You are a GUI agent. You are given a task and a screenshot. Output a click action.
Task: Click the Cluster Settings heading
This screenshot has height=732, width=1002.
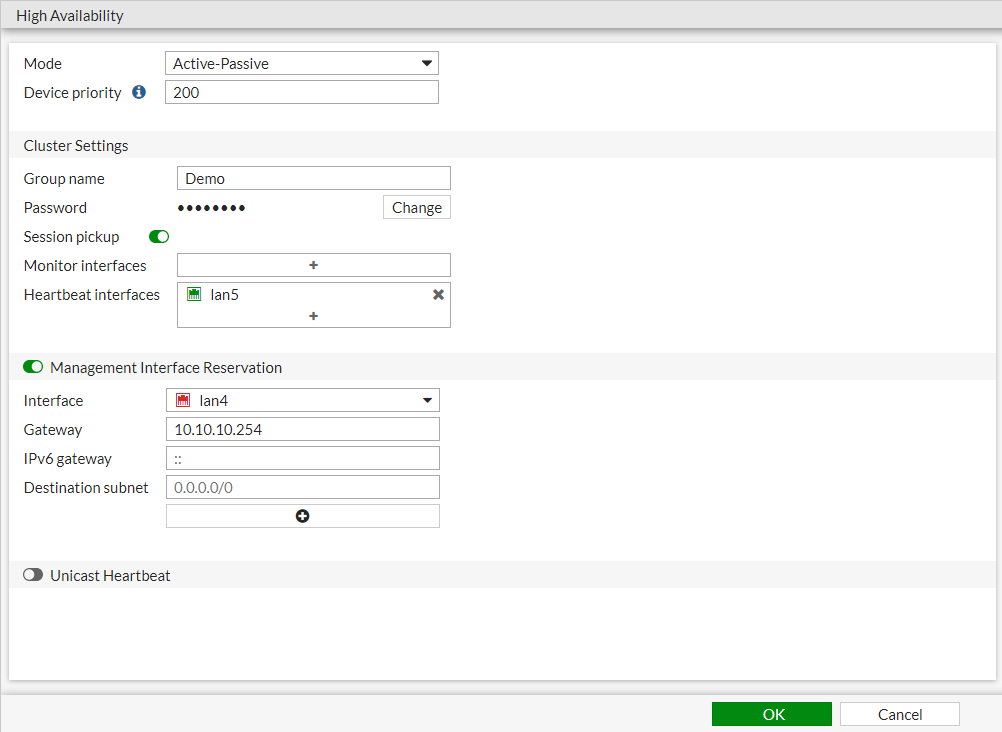point(76,146)
